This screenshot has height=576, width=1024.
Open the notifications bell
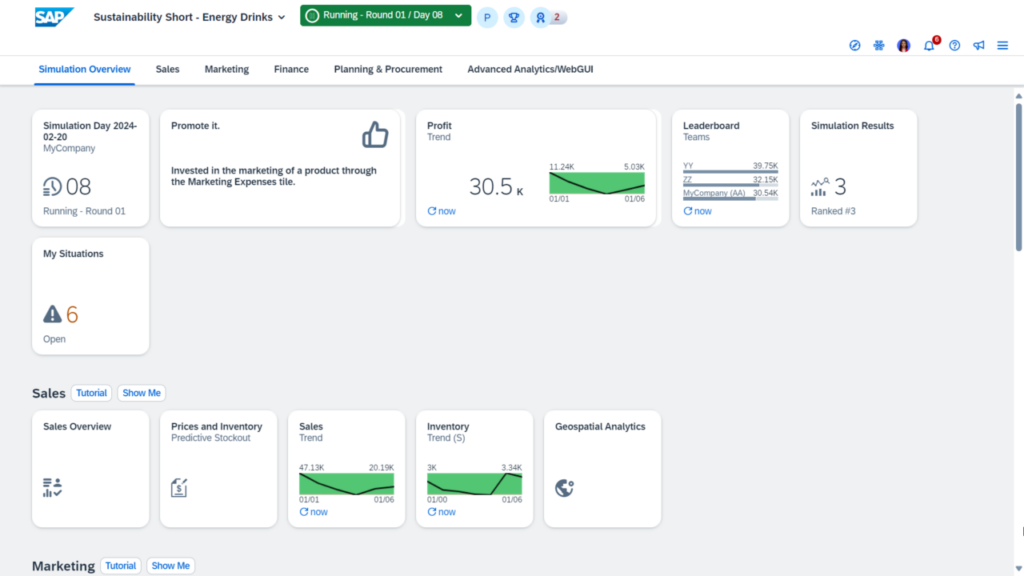pos(929,46)
